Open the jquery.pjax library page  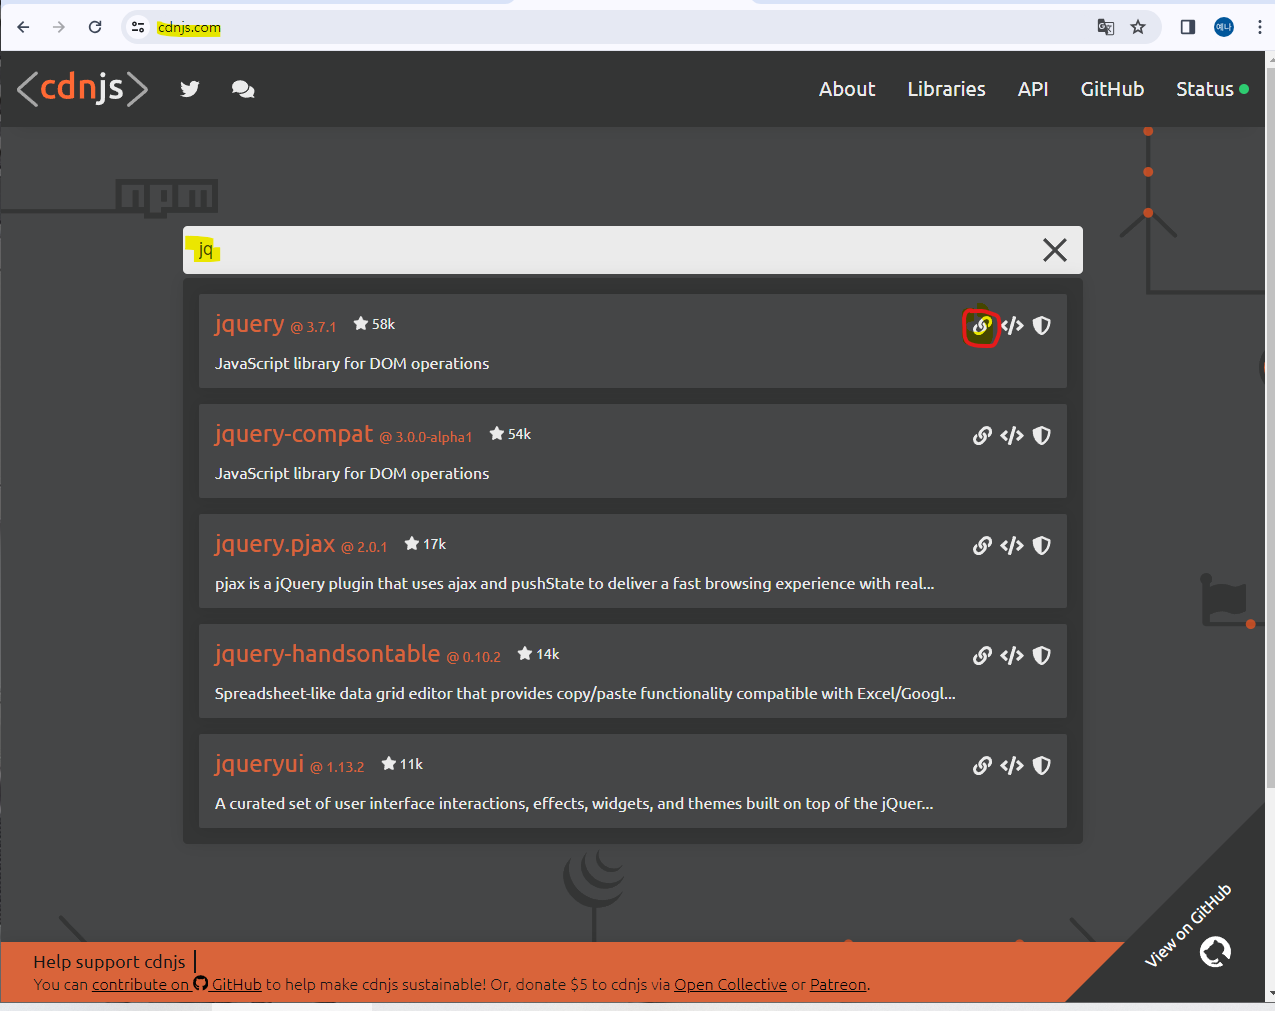tap(275, 544)
